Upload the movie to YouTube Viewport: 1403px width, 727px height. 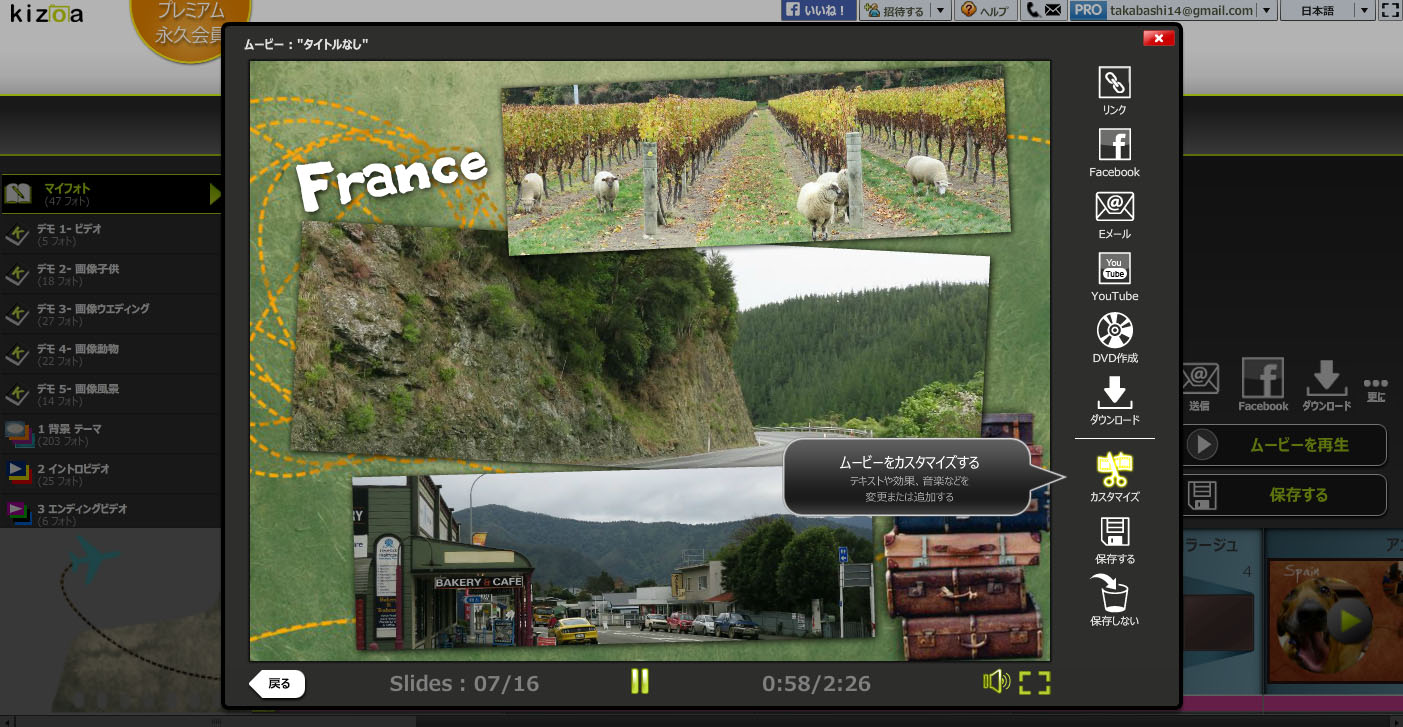tap(1114, 269)
